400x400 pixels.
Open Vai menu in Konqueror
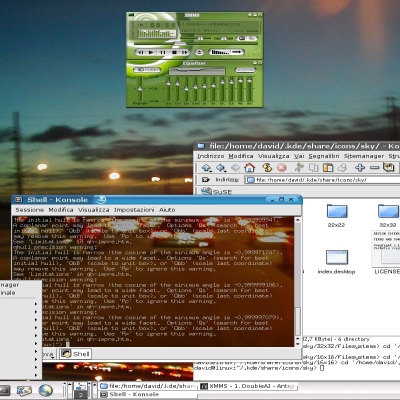(x=299, y=156)
